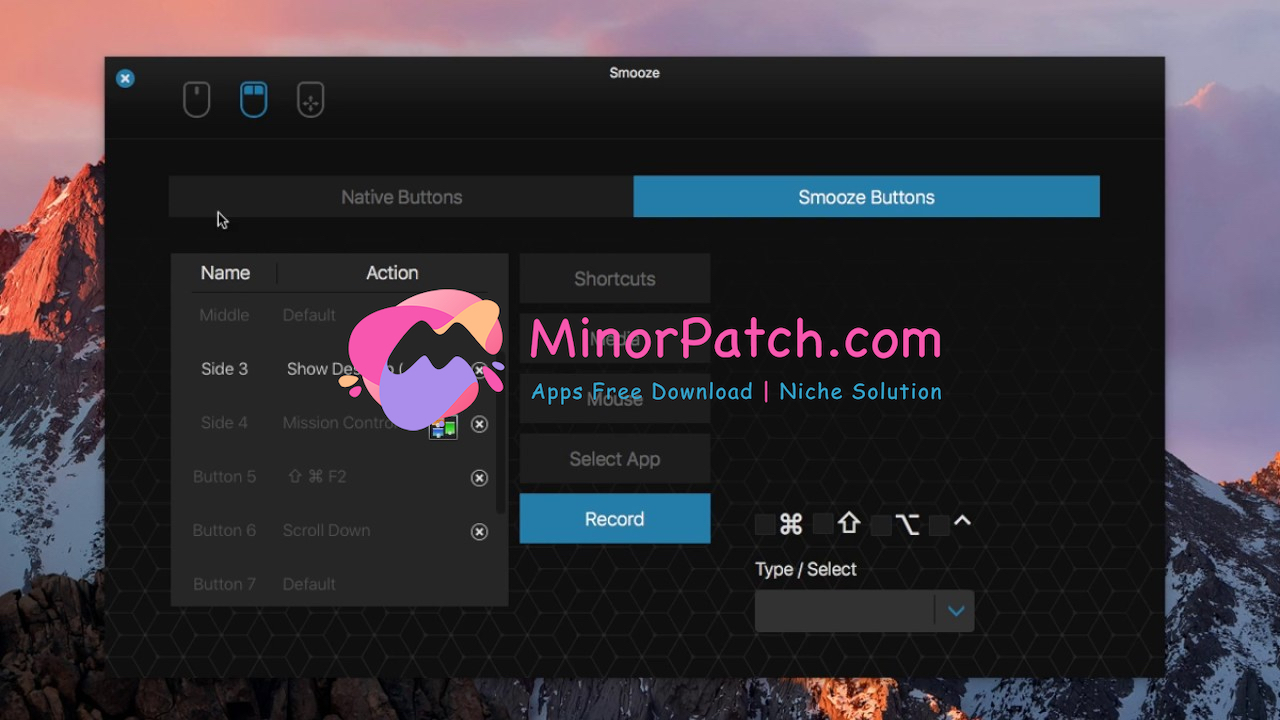Image resolution: width=1280 pixels, height=720 pixels.
Task: Click the Scroll Down action text
Action: pyautogui.click(x=326, y=531)
